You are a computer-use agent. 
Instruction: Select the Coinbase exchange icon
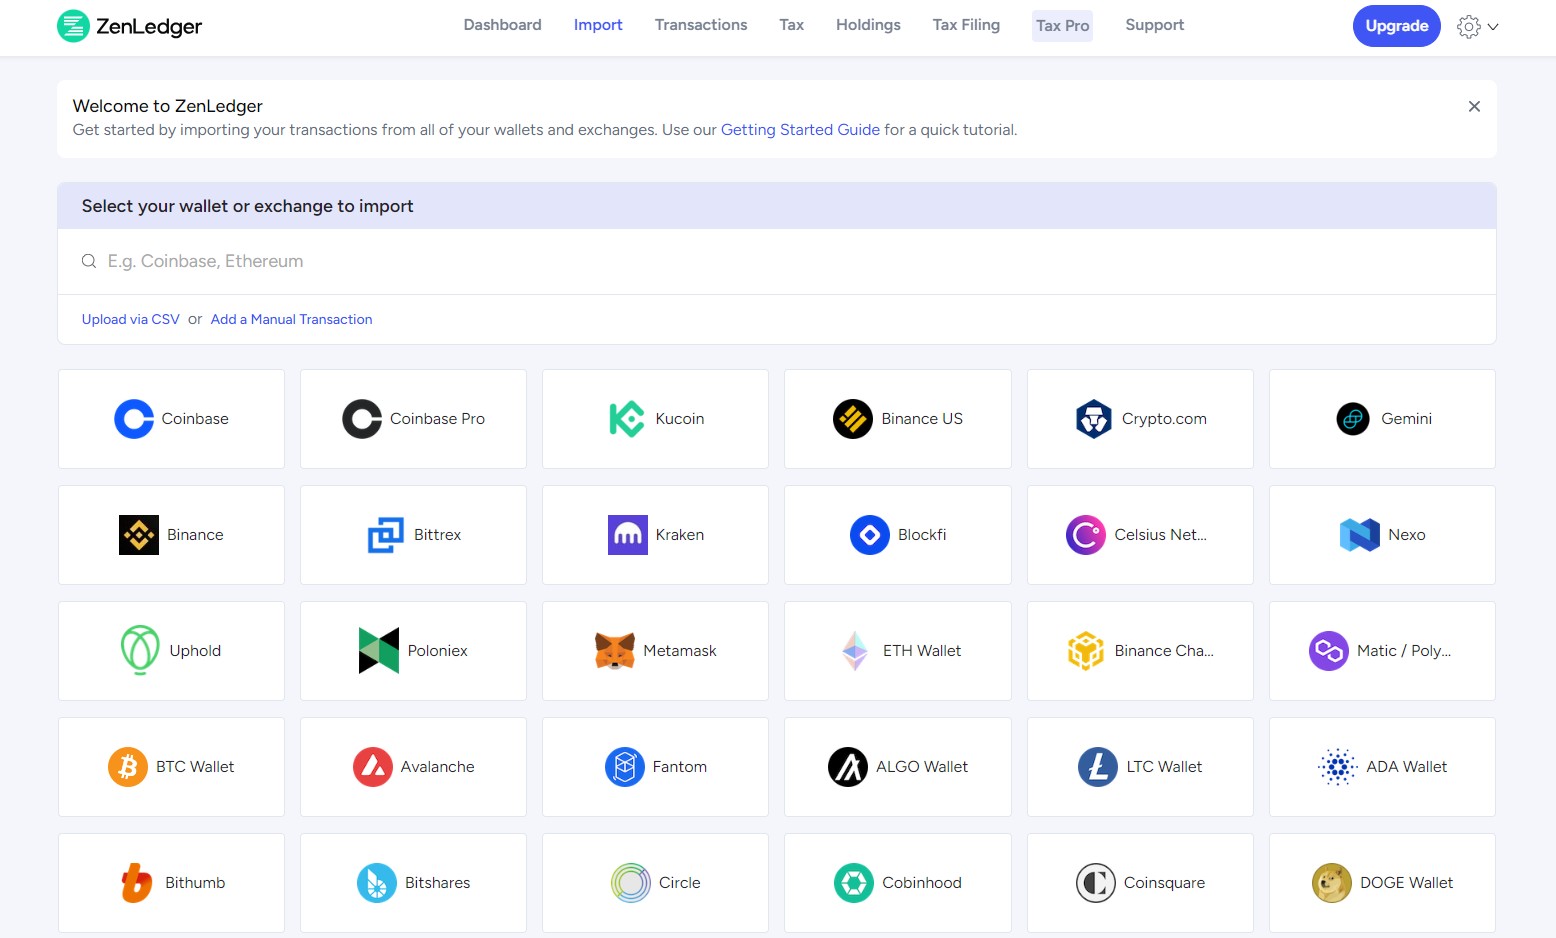click(x=134, y=419)
